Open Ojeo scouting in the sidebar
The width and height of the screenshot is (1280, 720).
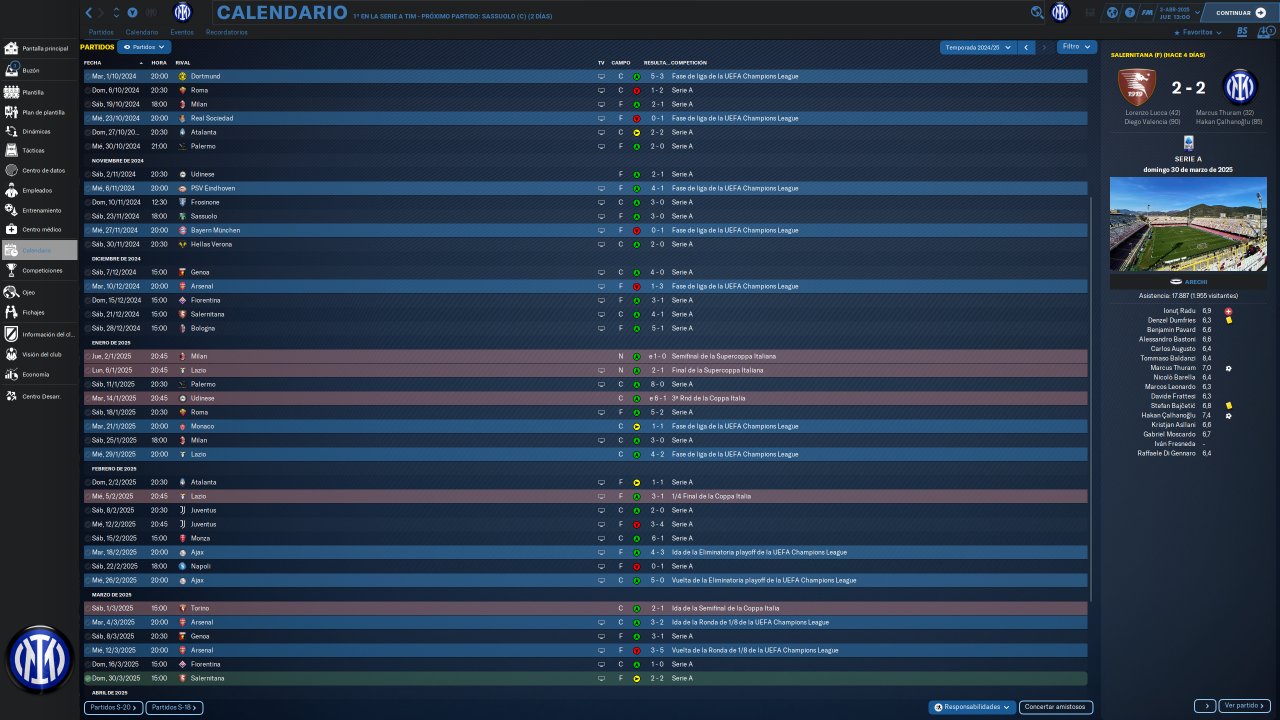click(x=38, y=292)
